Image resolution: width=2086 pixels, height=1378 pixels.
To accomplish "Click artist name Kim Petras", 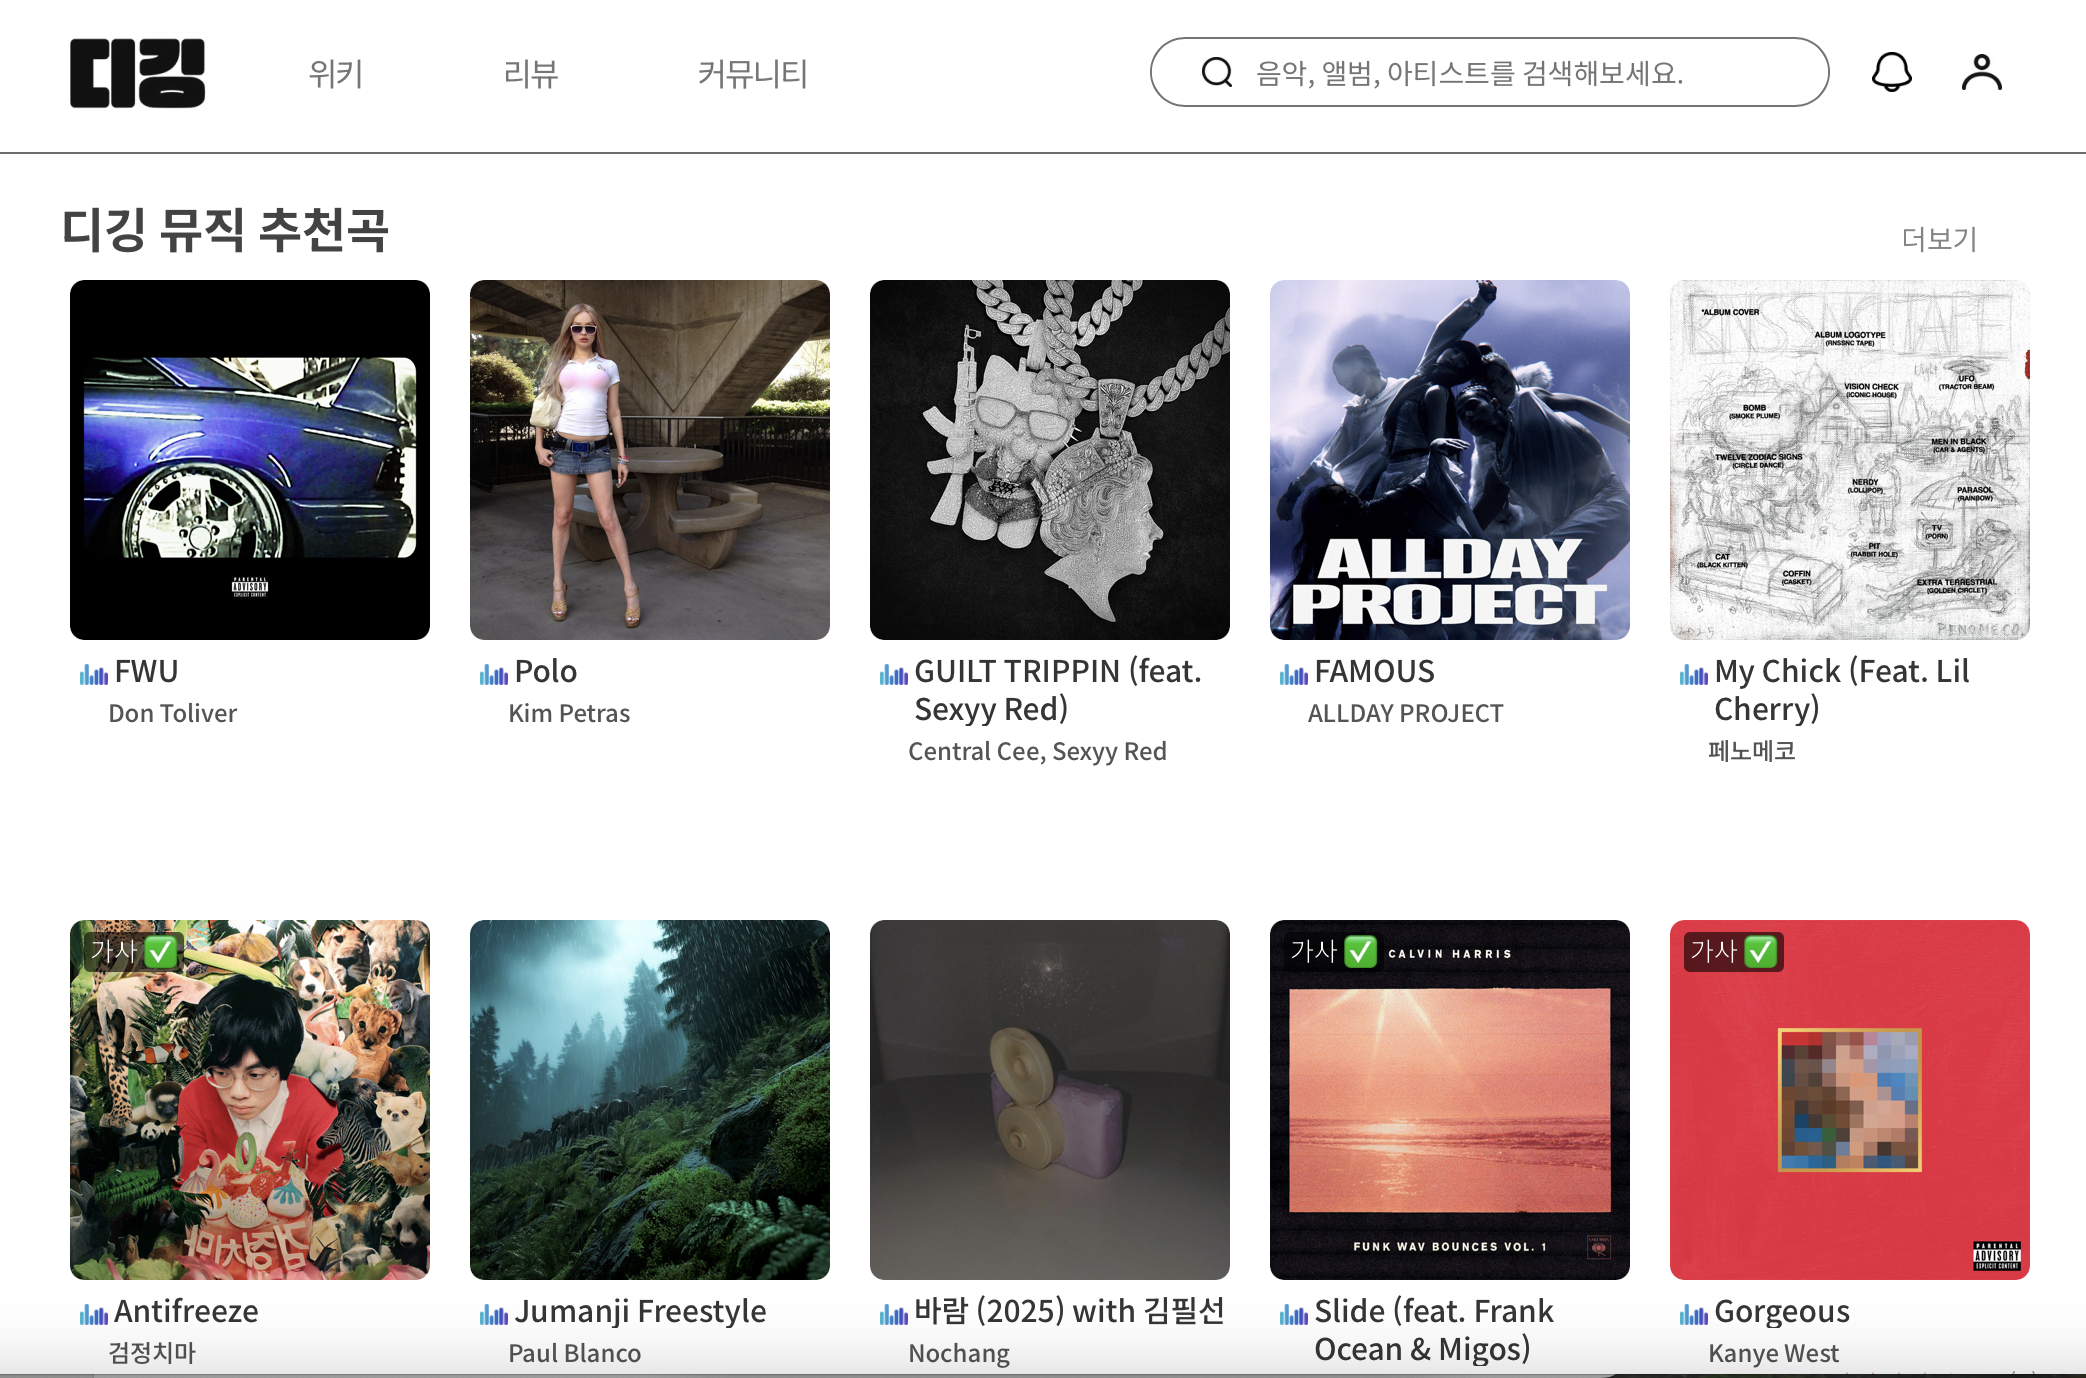I will pos(569,713).
